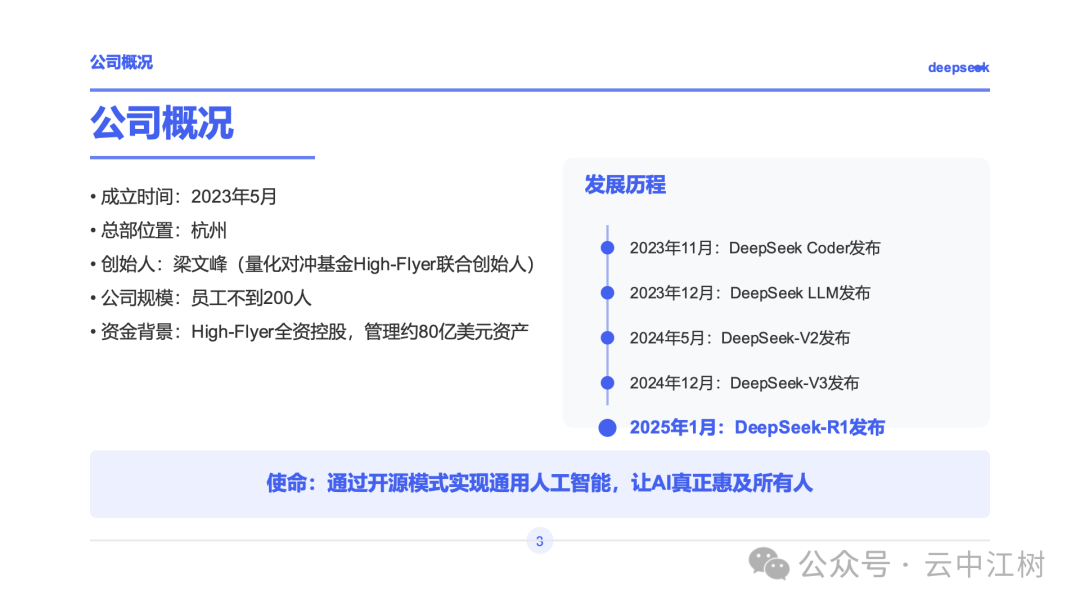Click the timeline dot for DeepSeek-V3
Image resolution: width=1080 pixels, height=608 pixels.
coord(608,383)
